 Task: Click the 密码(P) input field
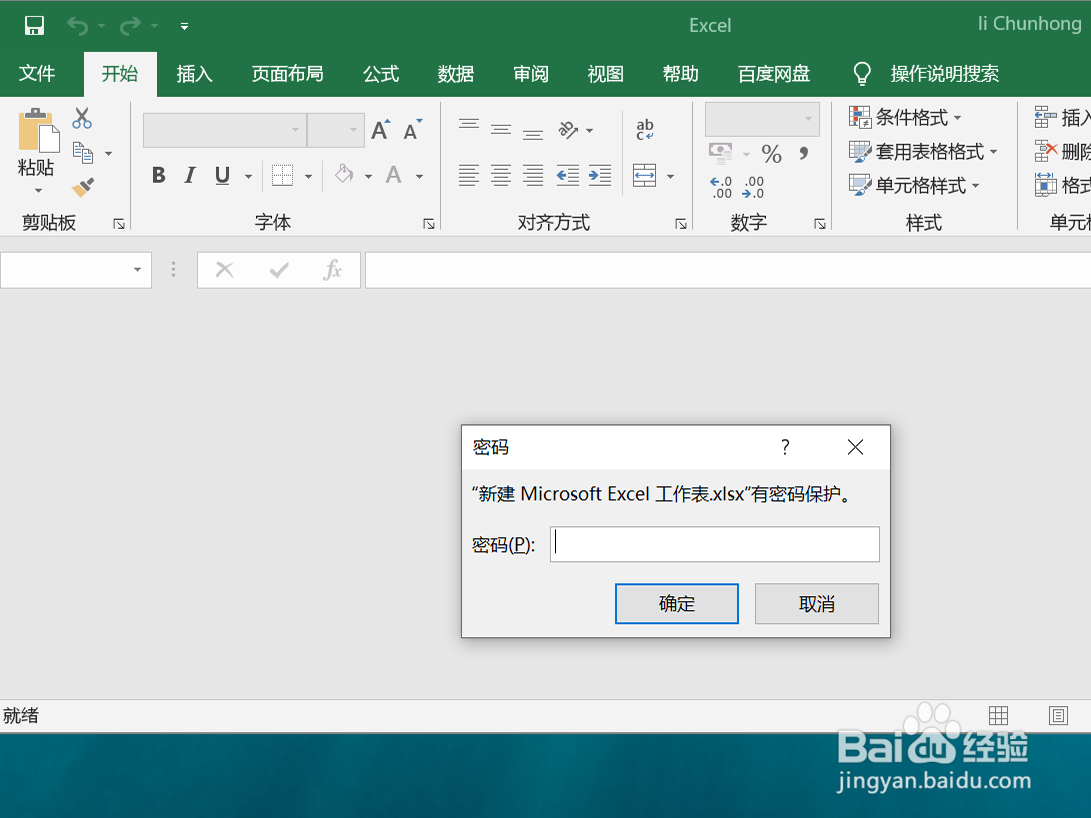point(715,544)
